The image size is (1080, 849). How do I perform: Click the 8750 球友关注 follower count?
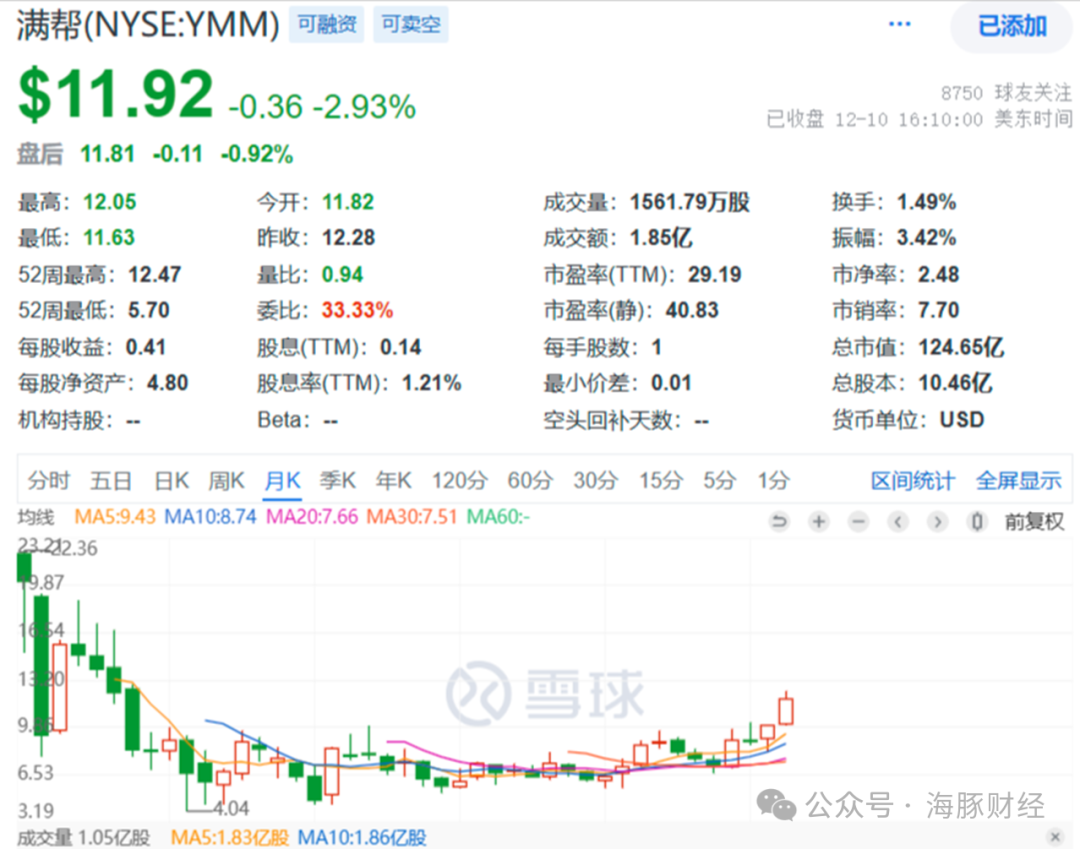(x=1006, y=92)
